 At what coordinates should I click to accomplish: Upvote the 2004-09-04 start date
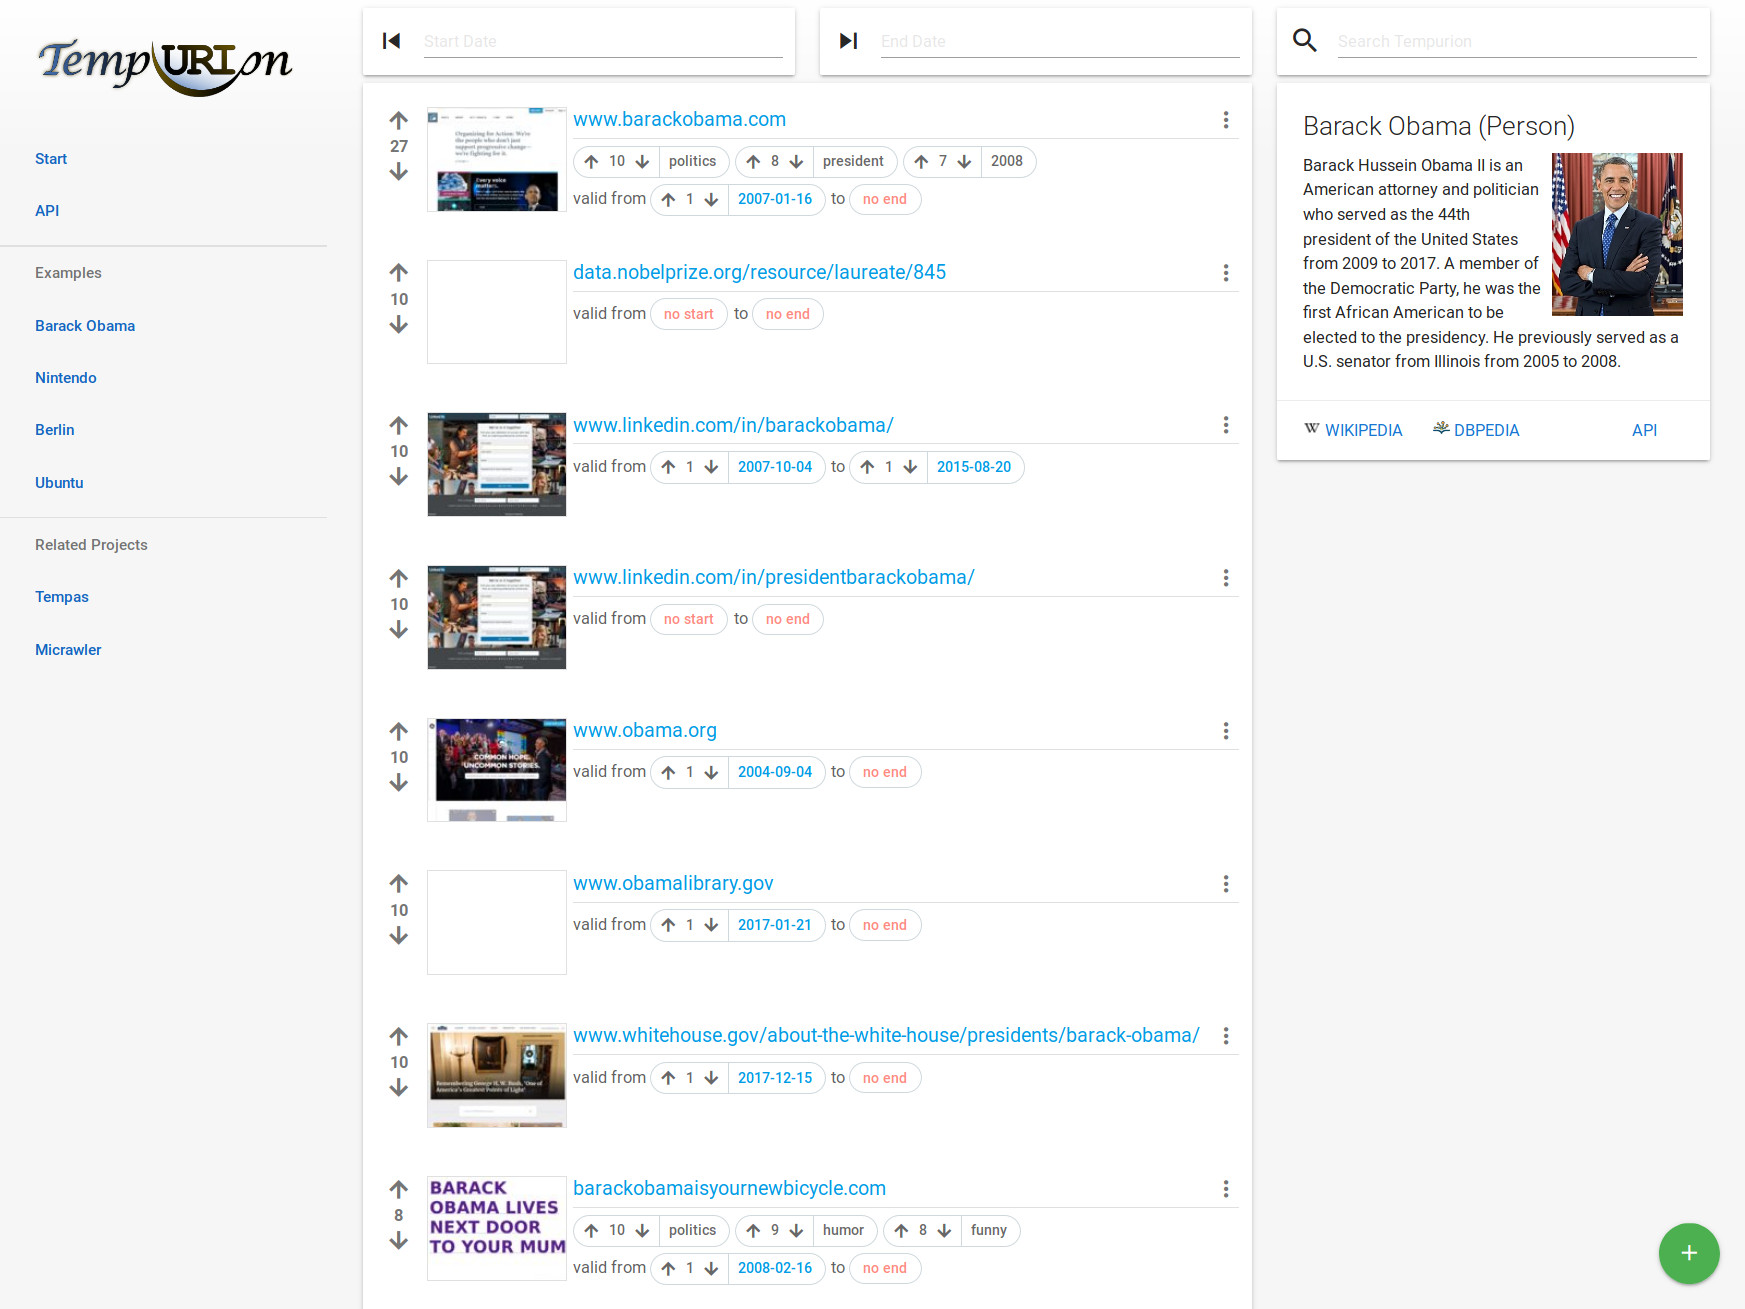click(669, 773)
